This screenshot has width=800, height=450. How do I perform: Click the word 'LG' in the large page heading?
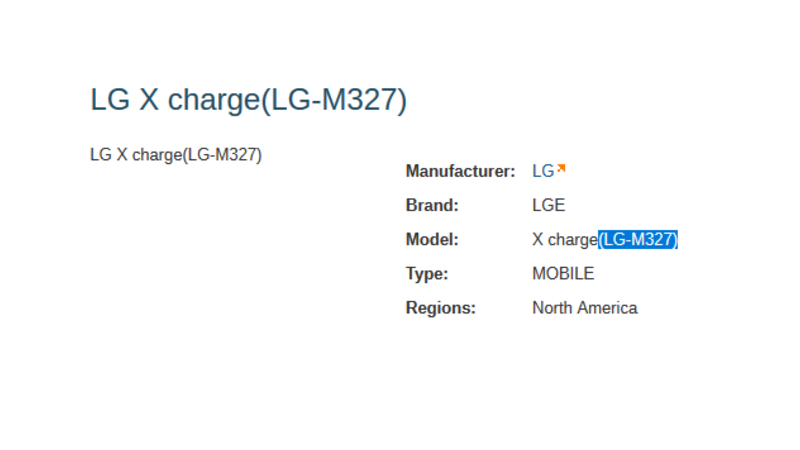pos(109,101)
